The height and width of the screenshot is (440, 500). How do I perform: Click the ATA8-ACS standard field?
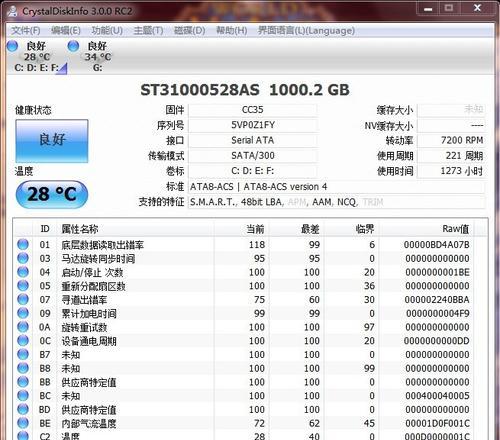[337, 187]
